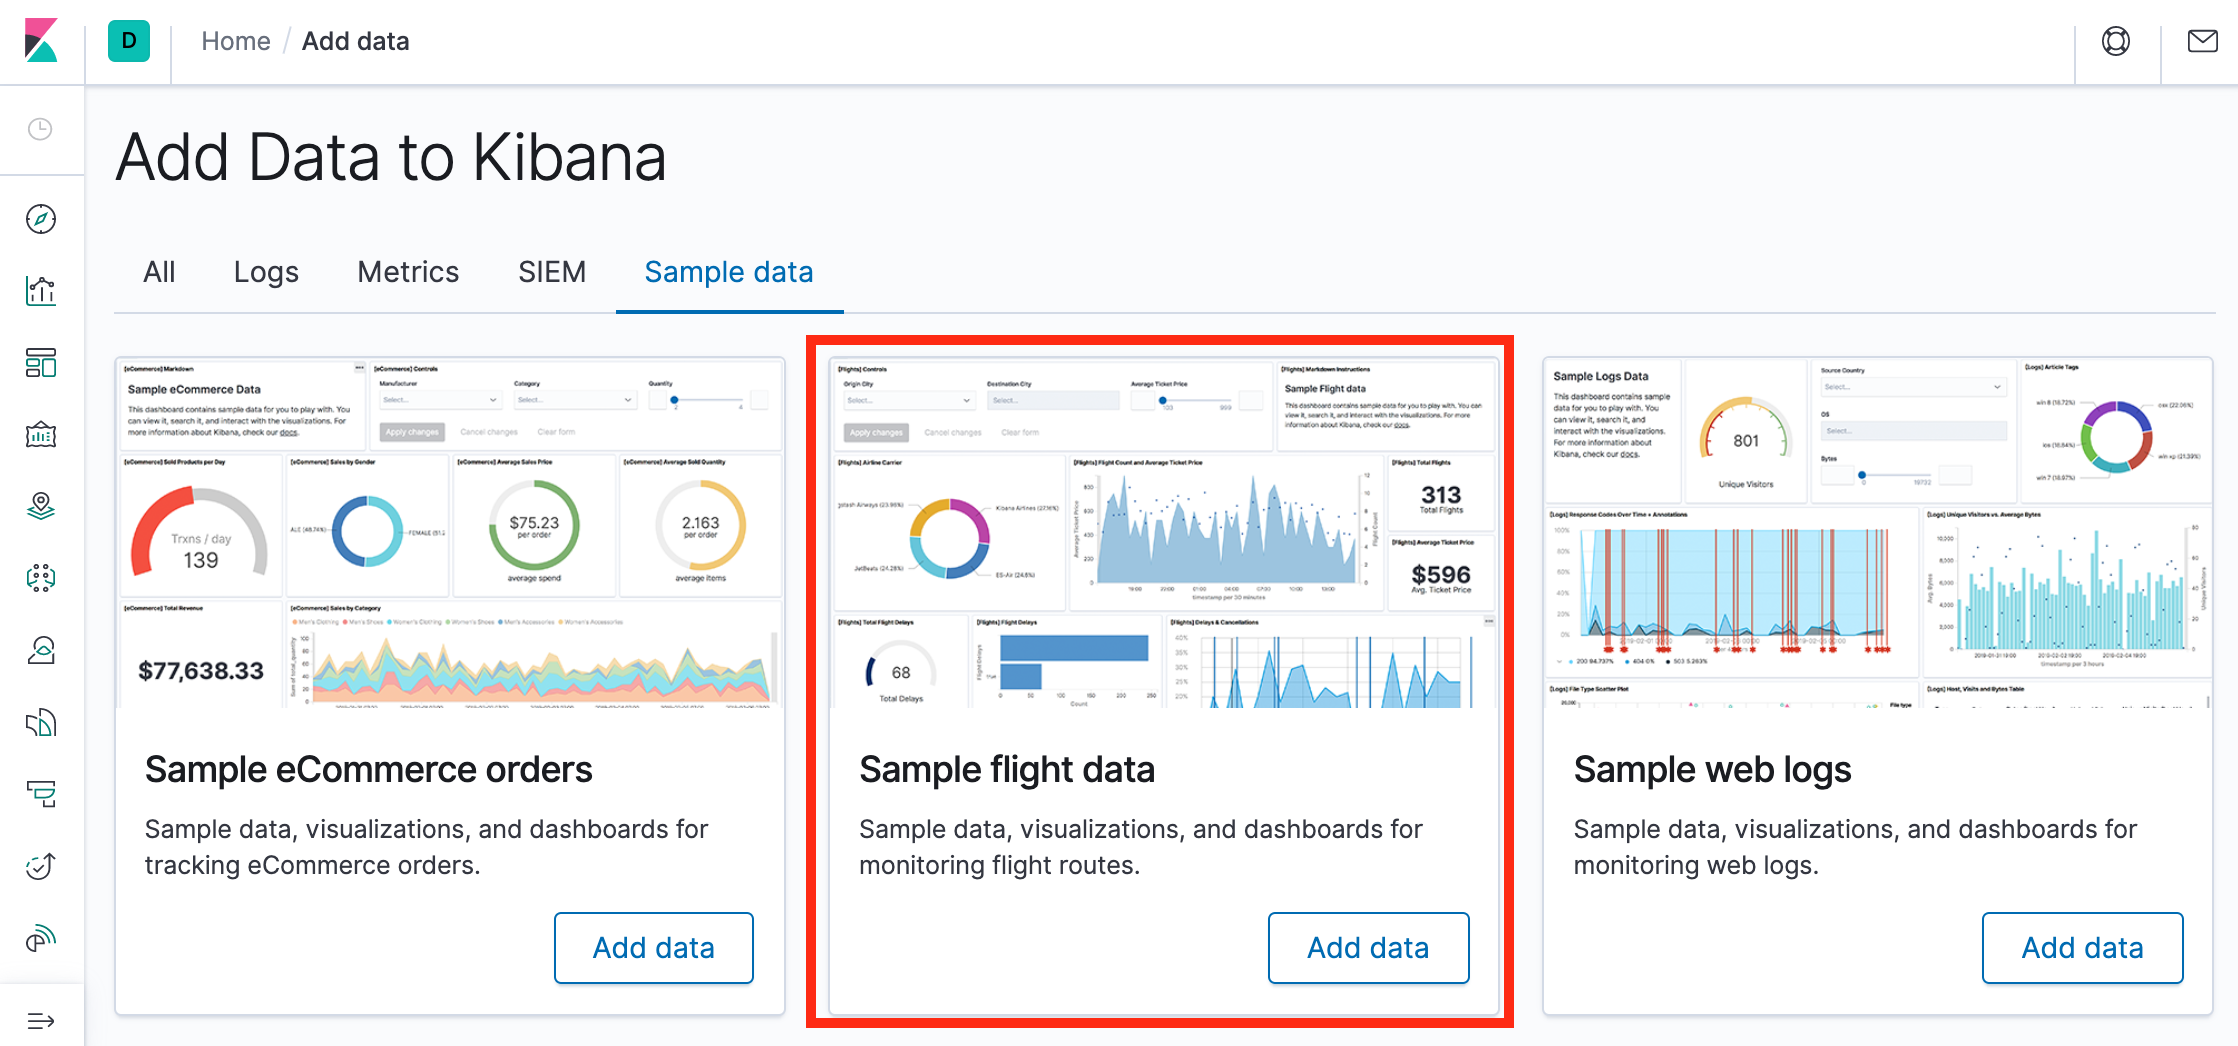
Task: Open SIEM icon in sidebar
Action: tap(41, 939)
